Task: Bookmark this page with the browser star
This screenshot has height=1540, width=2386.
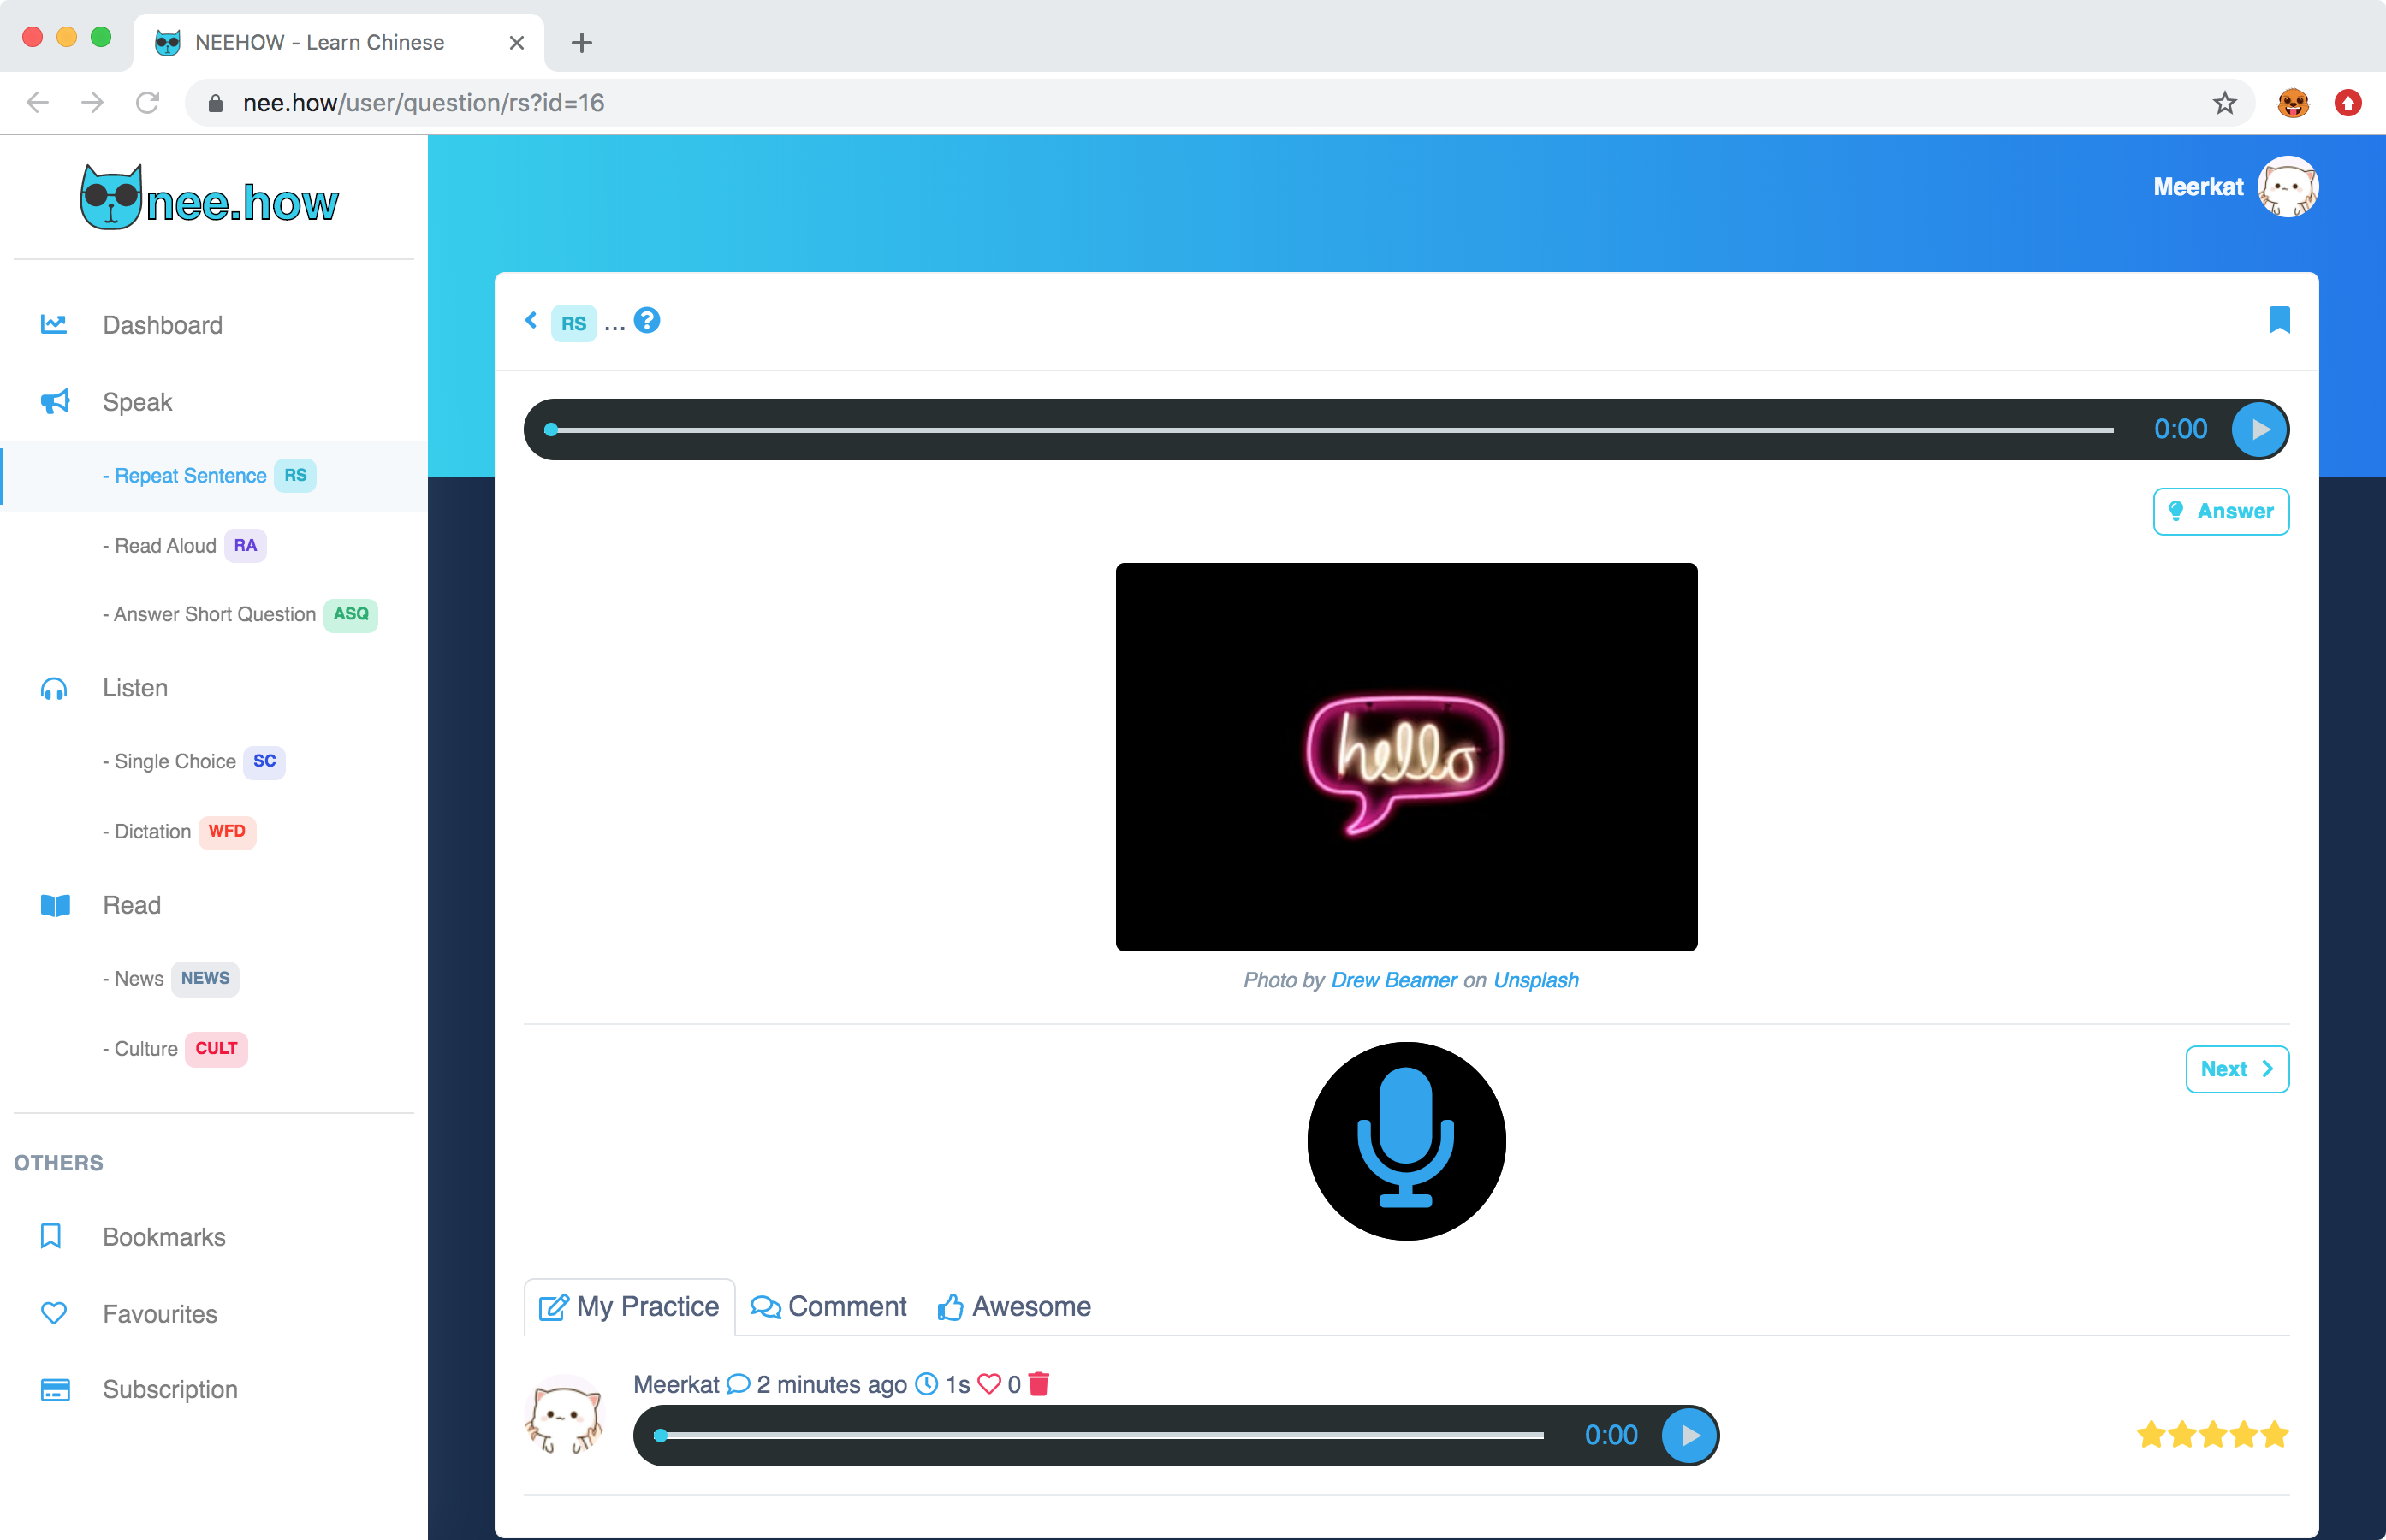Action: 2224,103
